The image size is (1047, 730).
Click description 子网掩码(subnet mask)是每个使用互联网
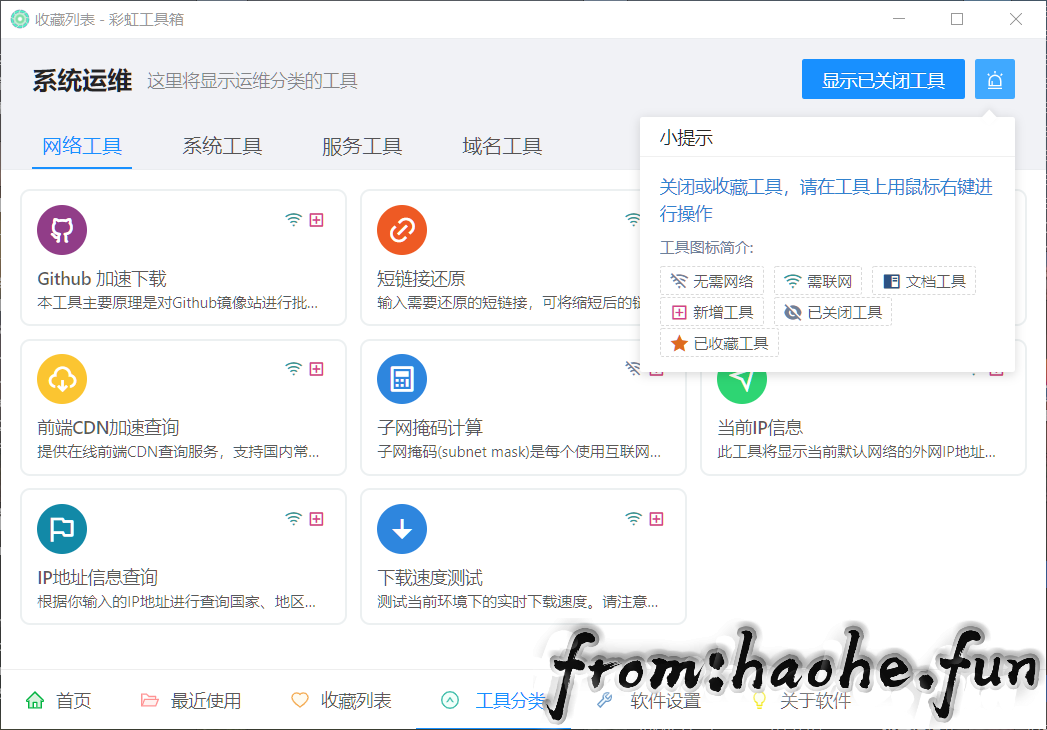click(x=519, y=451)
